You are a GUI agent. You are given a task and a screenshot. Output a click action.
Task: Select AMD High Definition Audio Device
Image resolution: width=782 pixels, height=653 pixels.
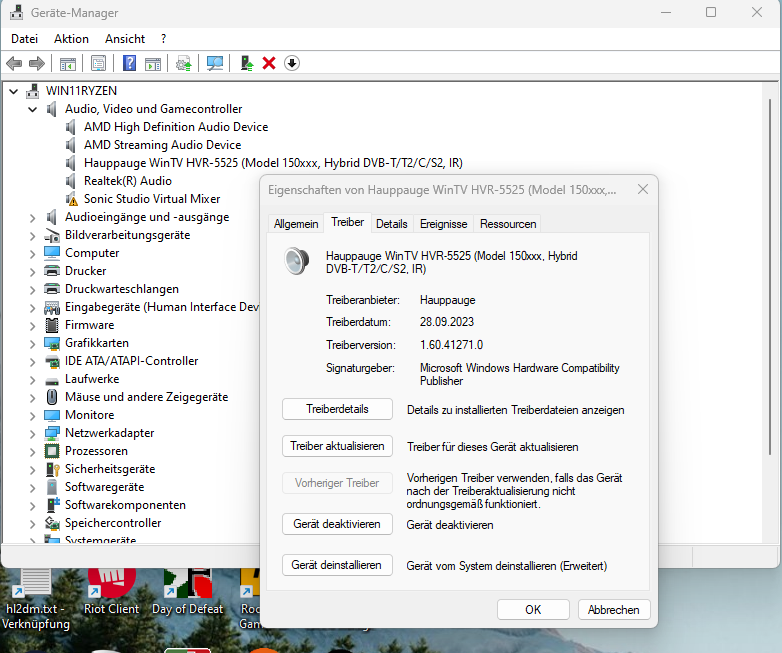coord(176,127)
